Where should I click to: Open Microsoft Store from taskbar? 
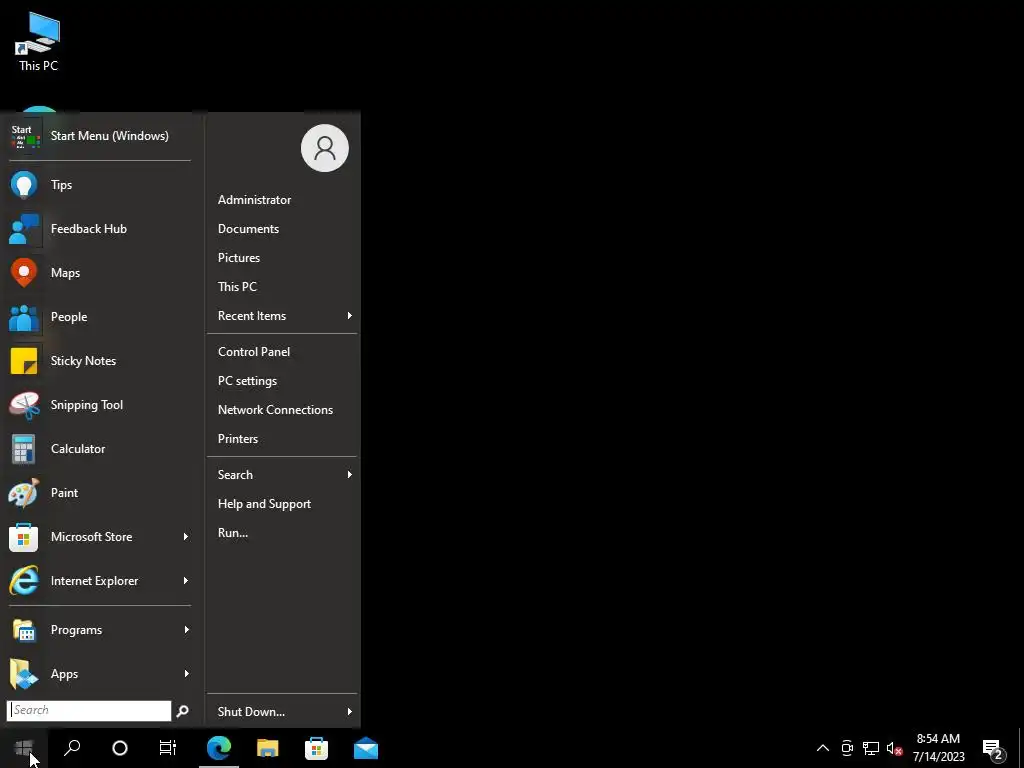click(317, 748)
